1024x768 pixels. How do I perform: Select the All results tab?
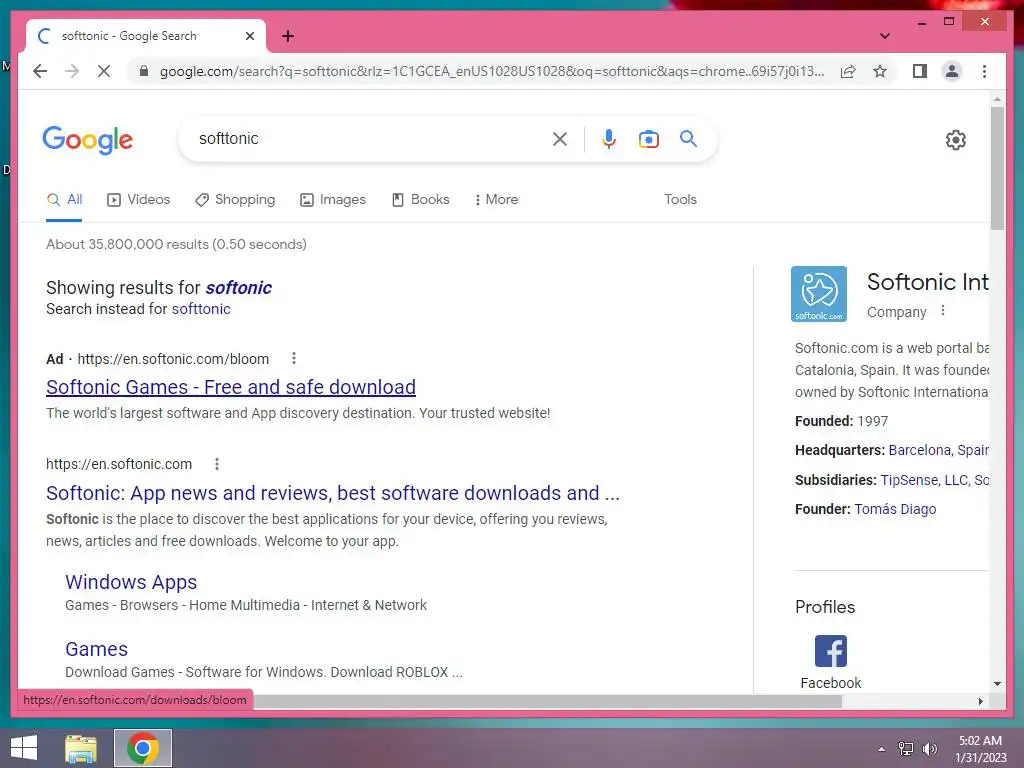tap(64, 200)
